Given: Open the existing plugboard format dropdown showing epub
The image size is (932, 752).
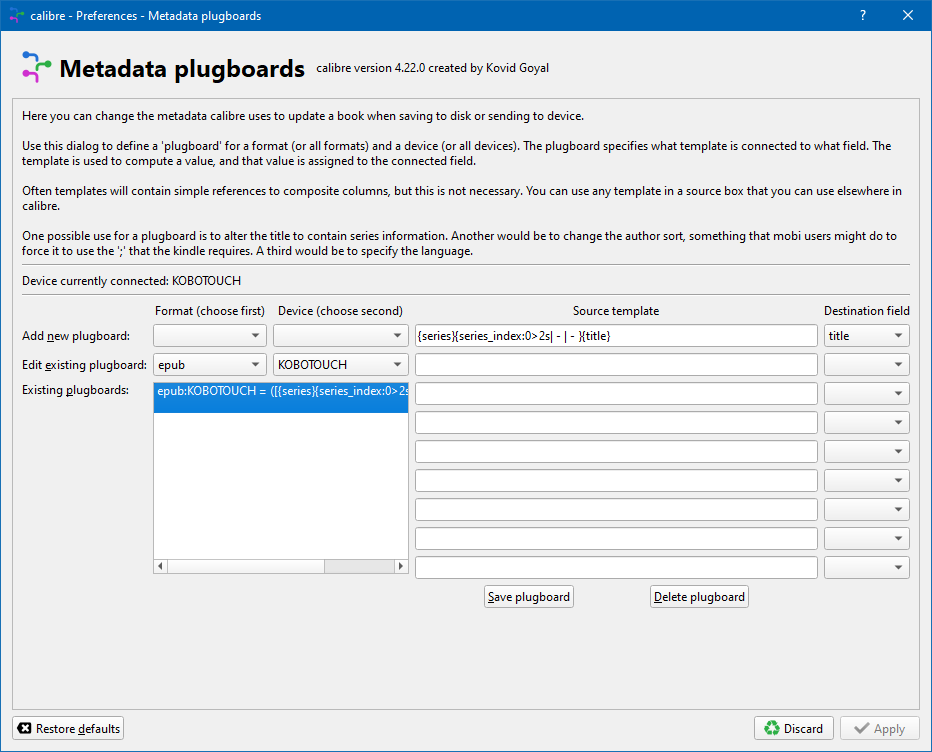Looking at the screenshot, I should tap(210, 364).
